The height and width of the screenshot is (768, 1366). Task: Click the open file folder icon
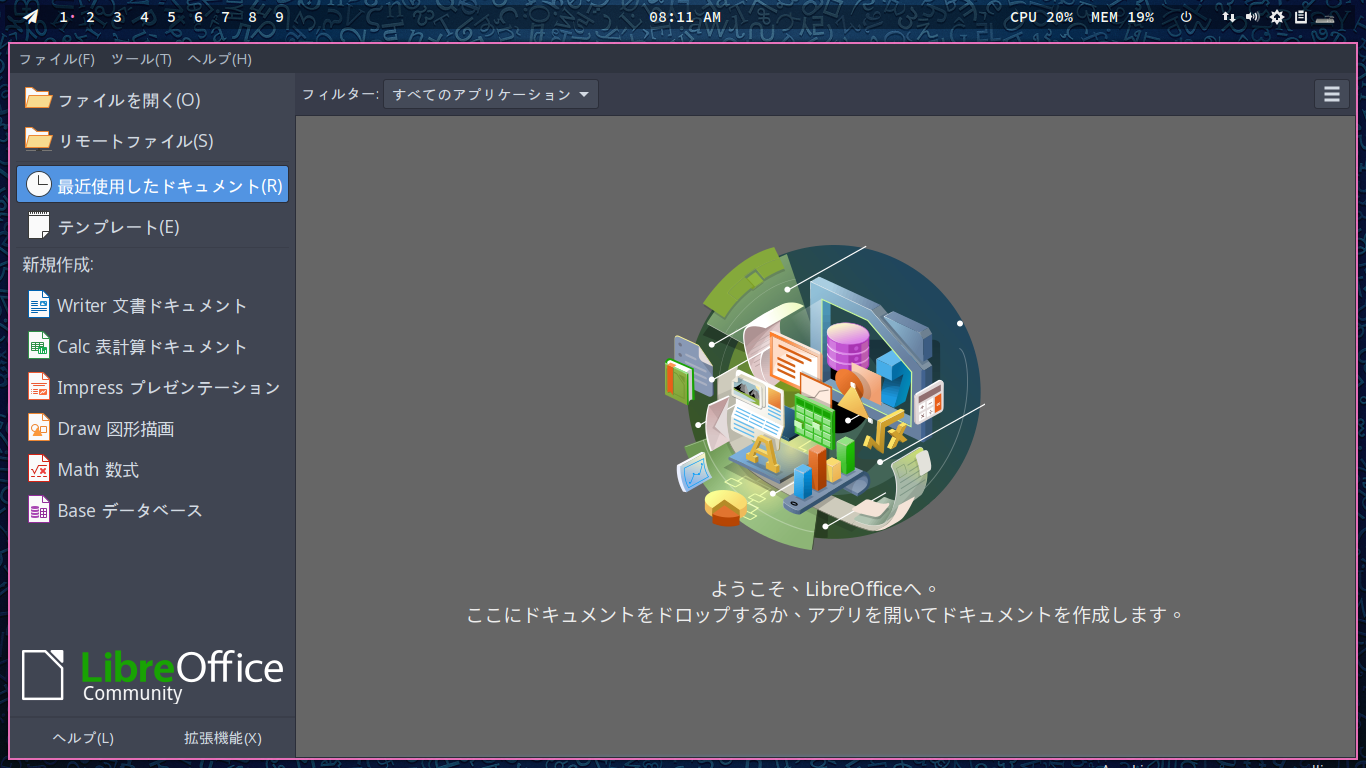37,99
